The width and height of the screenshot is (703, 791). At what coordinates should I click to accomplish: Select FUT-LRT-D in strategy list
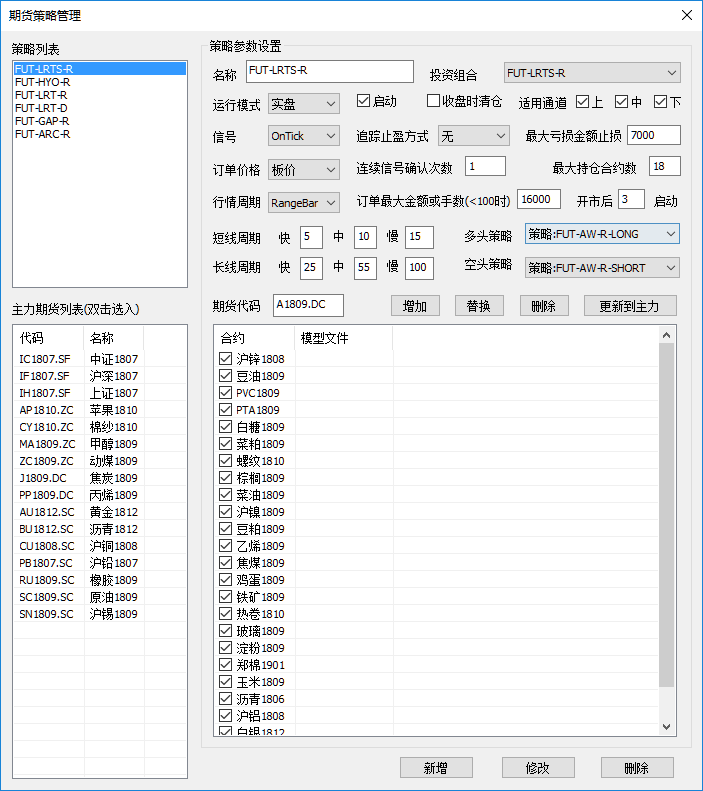click(x=100, y=108)
